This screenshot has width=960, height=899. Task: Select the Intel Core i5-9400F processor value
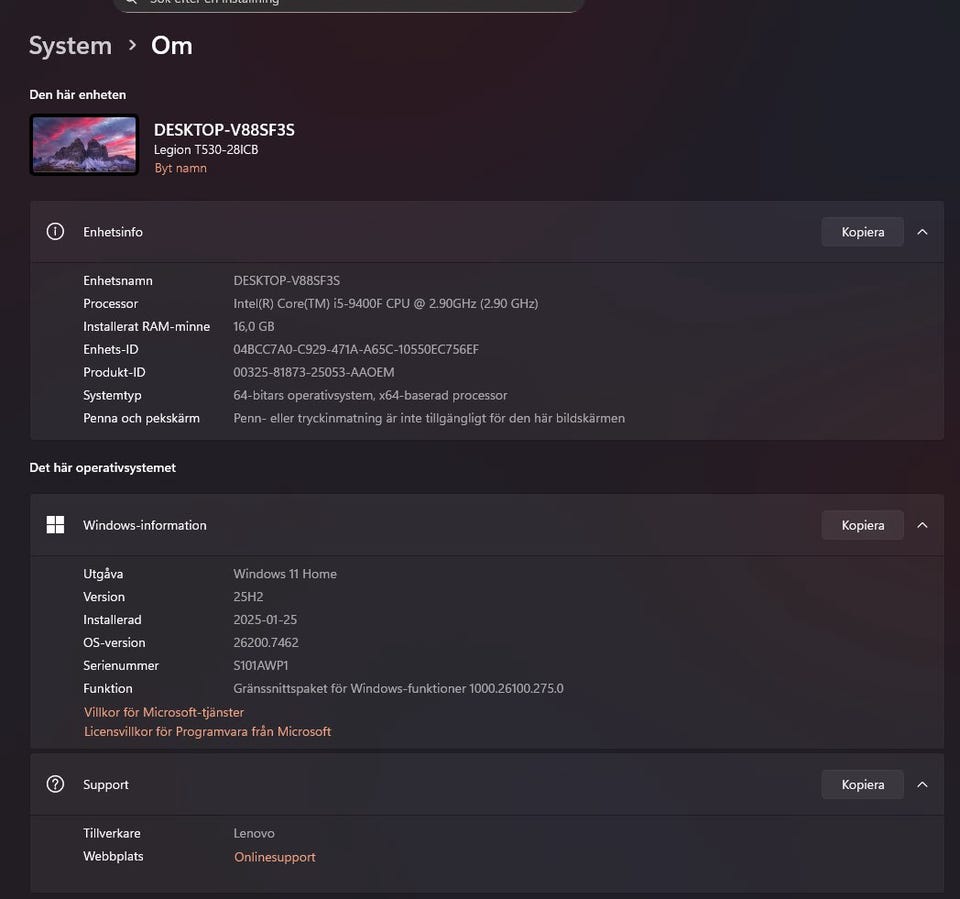(x=386, y=303)
